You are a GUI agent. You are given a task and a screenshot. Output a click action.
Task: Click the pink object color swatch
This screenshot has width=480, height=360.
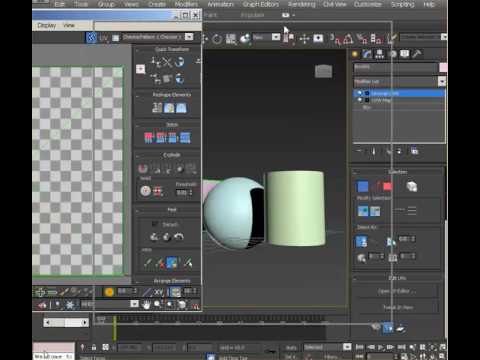click(x=443, y=67)
